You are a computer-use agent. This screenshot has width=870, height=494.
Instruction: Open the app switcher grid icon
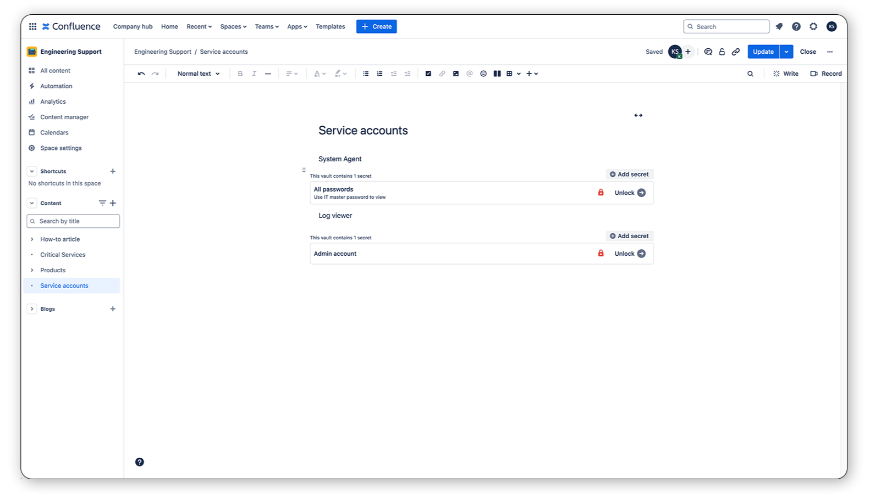click(x=33, y=27)
